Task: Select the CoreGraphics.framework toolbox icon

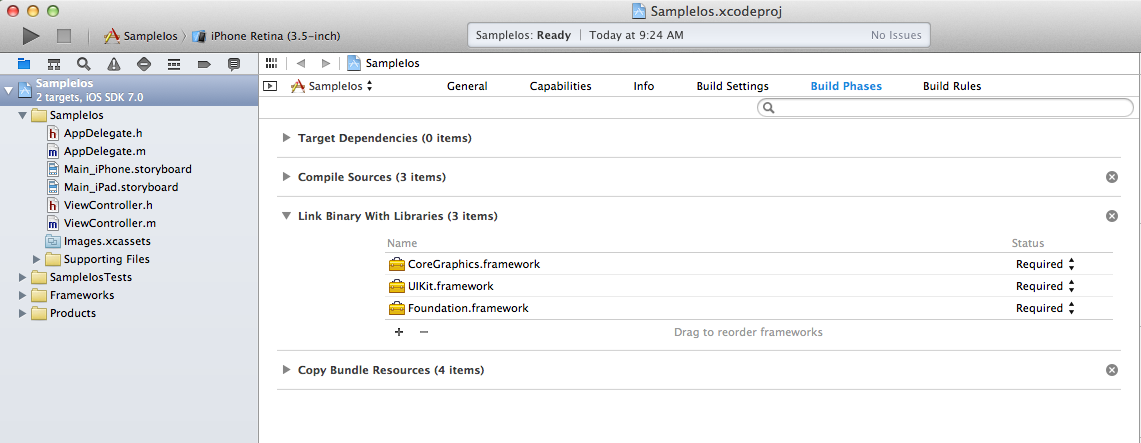Action: 397,264
